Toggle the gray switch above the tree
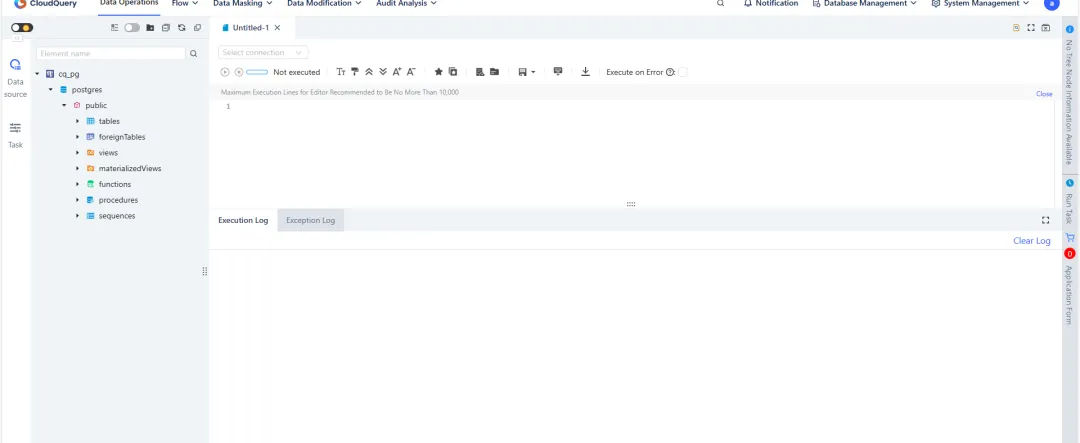1080x443 pixels. pos(132,28)
